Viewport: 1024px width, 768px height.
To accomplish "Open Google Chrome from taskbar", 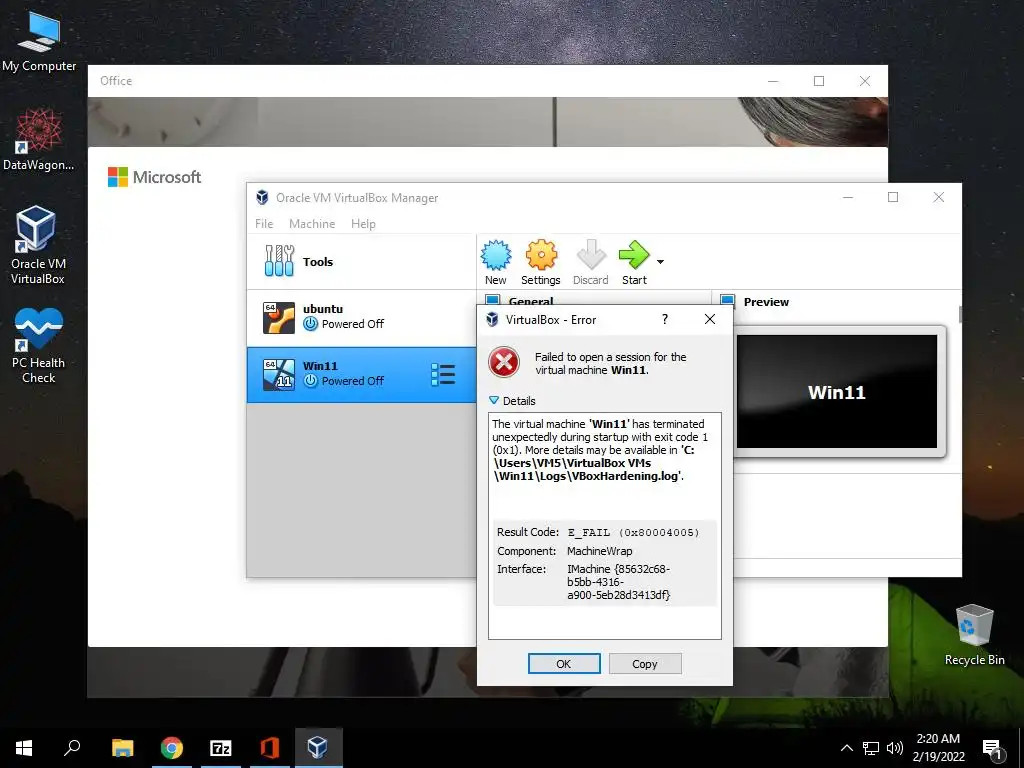I will 172,748.
